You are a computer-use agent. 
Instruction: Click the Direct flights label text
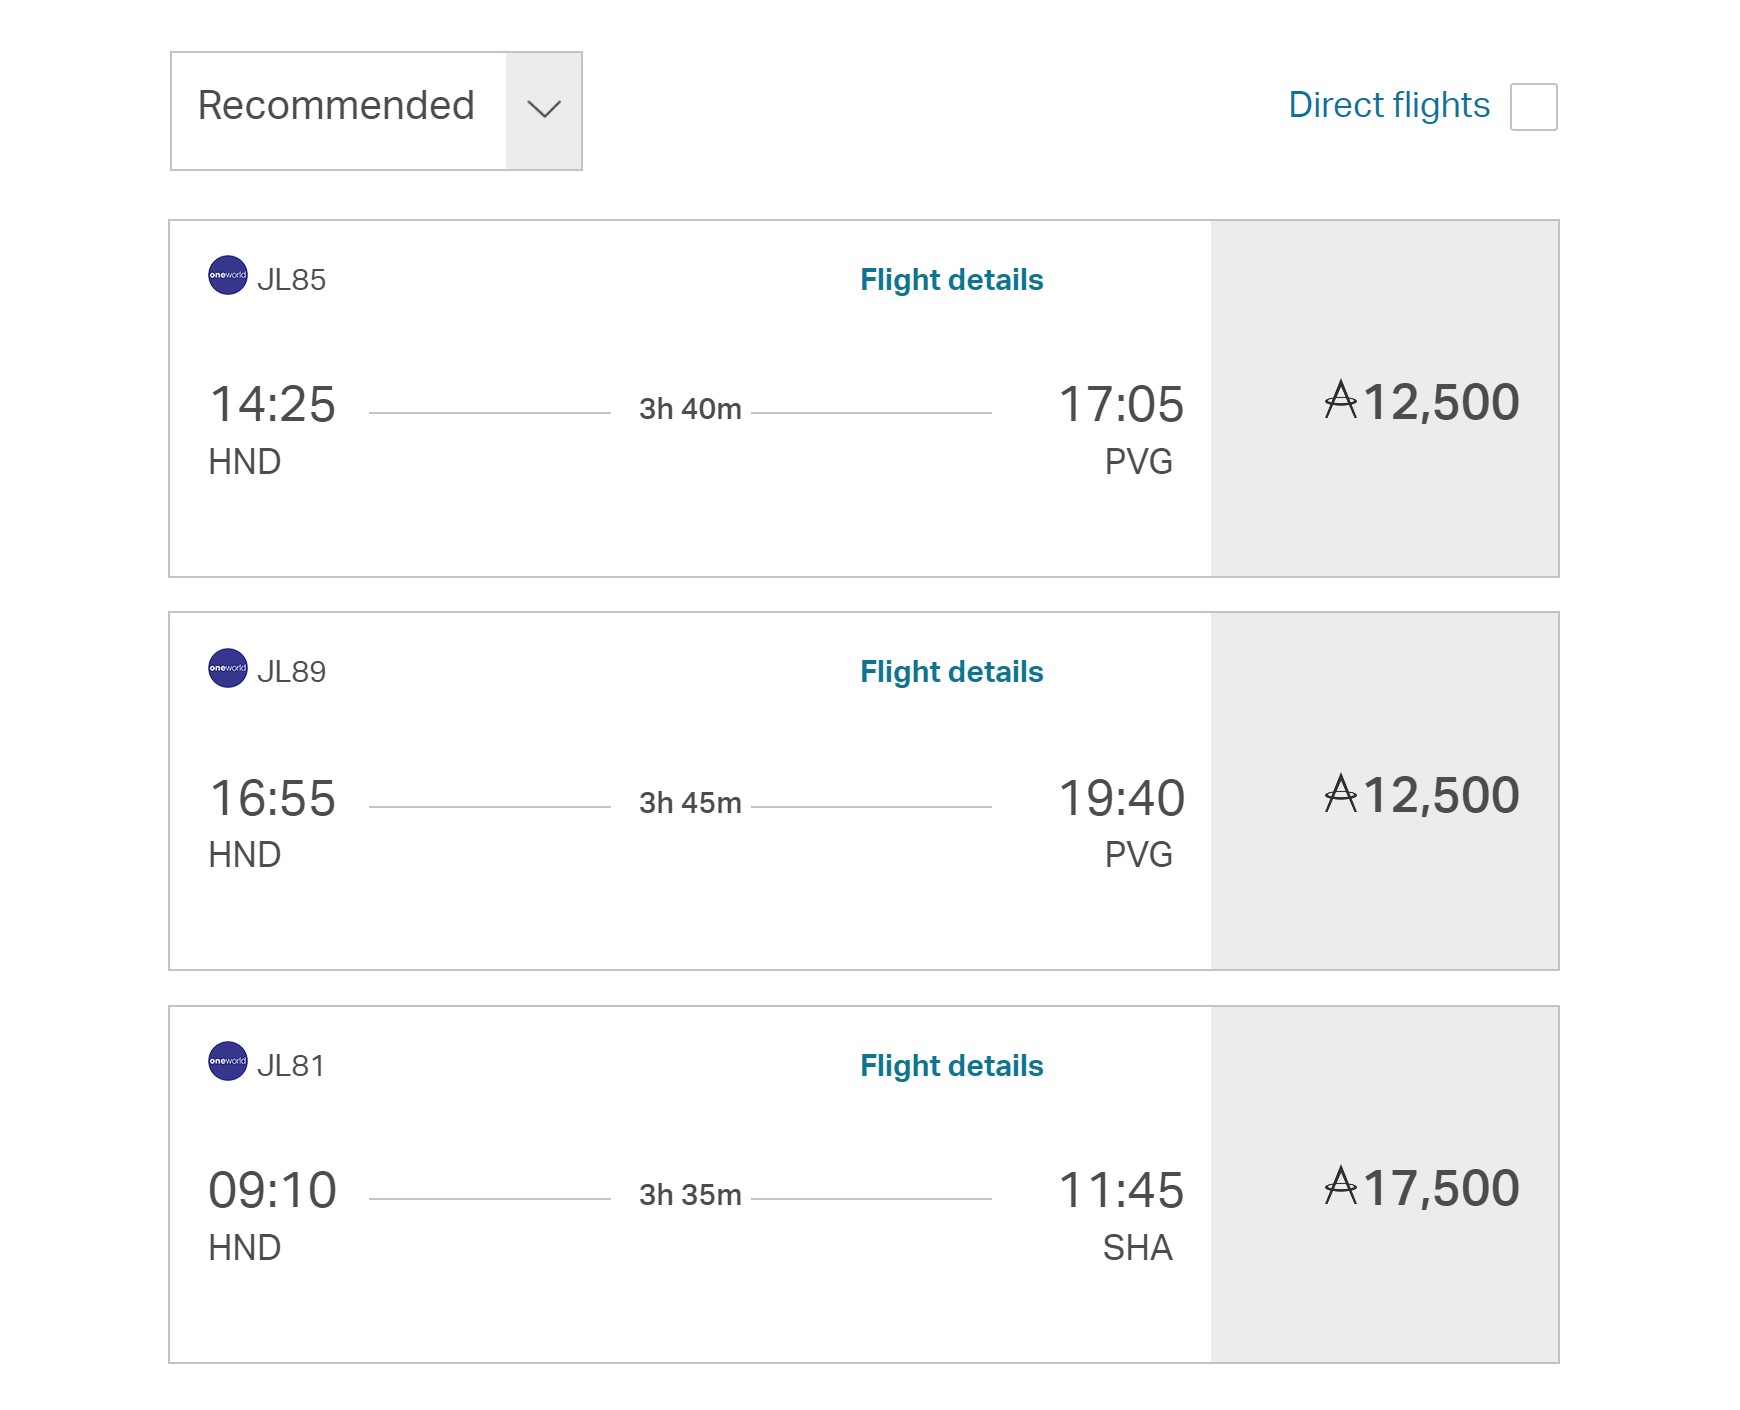(1388, 105)
